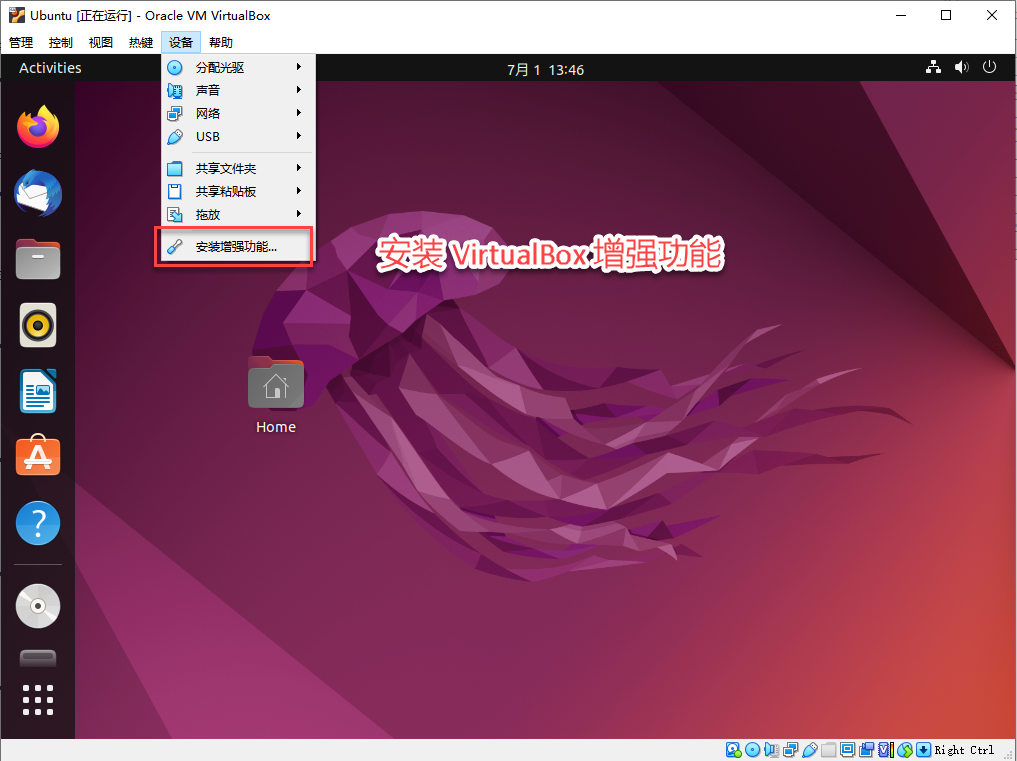Open LibreOffice Writer from the dock
The width and height of the screenshot is (1017, 761).
coord(38,391)
